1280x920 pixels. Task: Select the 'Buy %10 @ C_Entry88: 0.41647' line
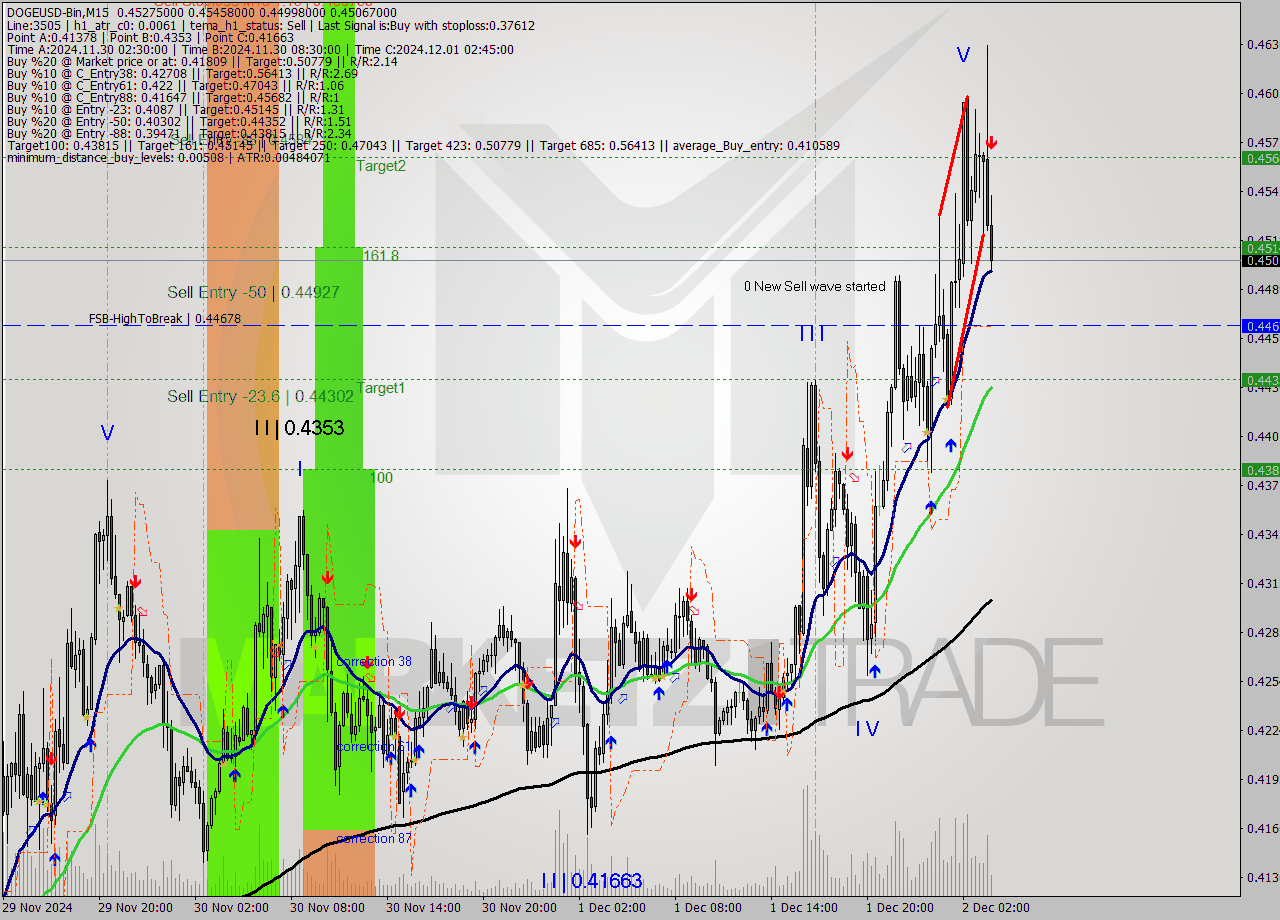click(x=173, y=97)
